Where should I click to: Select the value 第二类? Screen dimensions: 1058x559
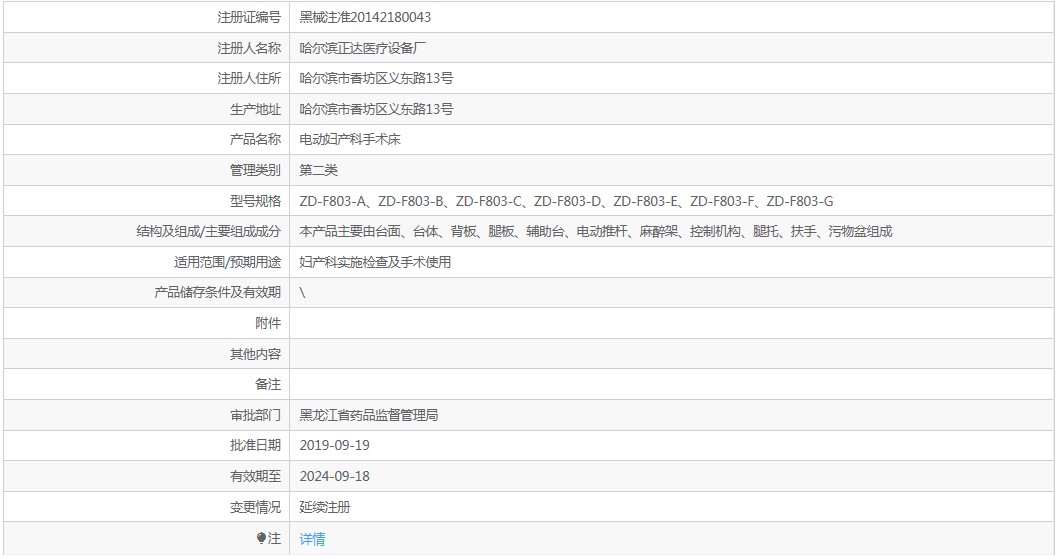tap(318, 170)
